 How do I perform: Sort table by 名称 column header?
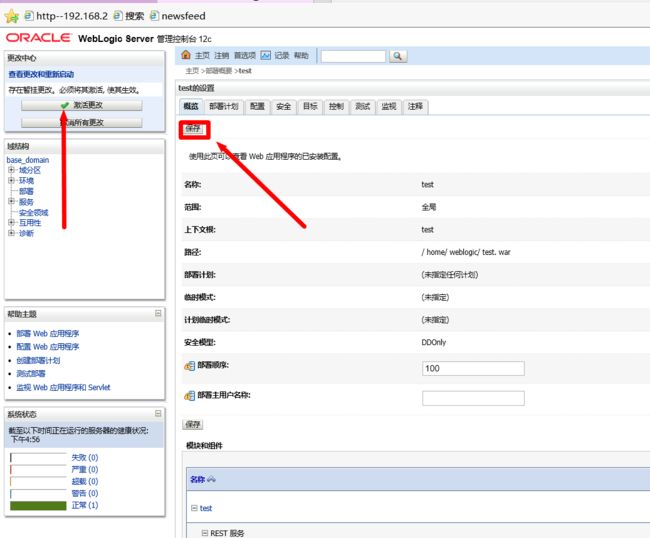click(197, 480)
